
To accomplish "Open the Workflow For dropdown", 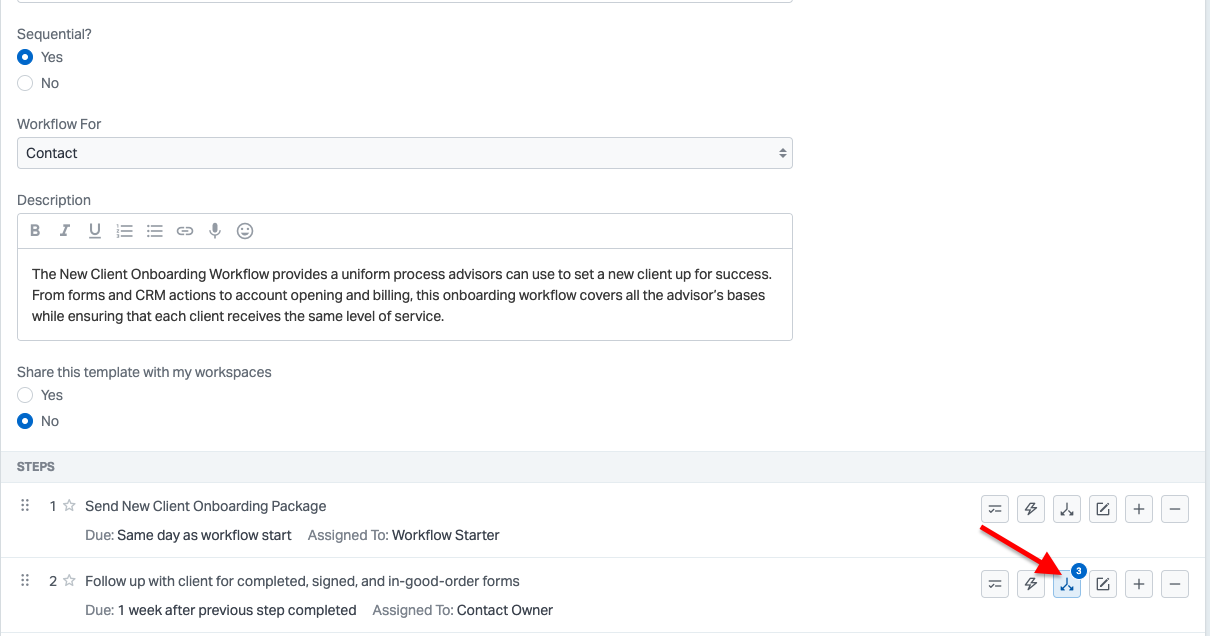I will click(404, 153).
